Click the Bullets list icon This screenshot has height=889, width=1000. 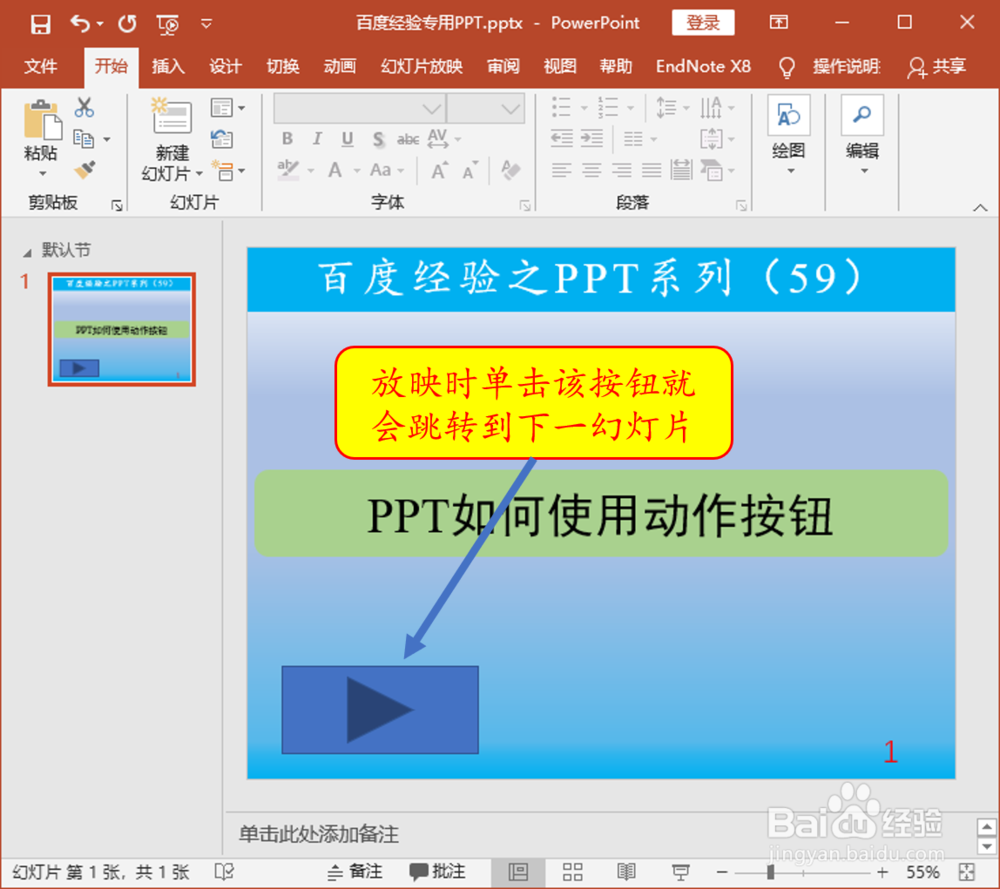pyautogui.click(x=561, y=107)
